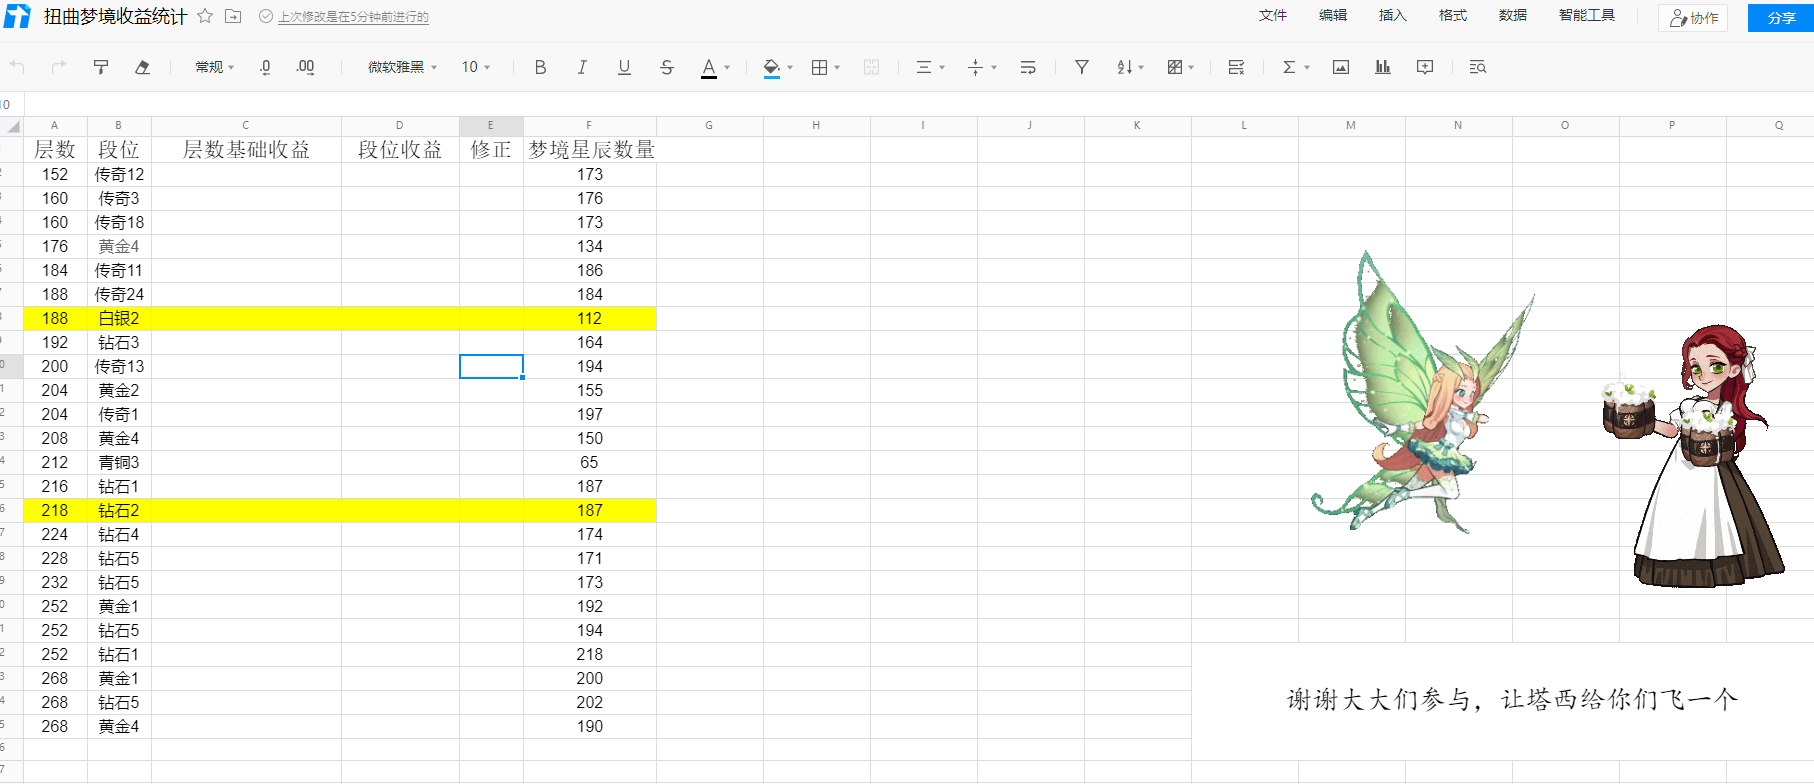Open the font family dropdown 微软雅黑
The width and height of the screenshot is (1814, 784).
point(402,67)
